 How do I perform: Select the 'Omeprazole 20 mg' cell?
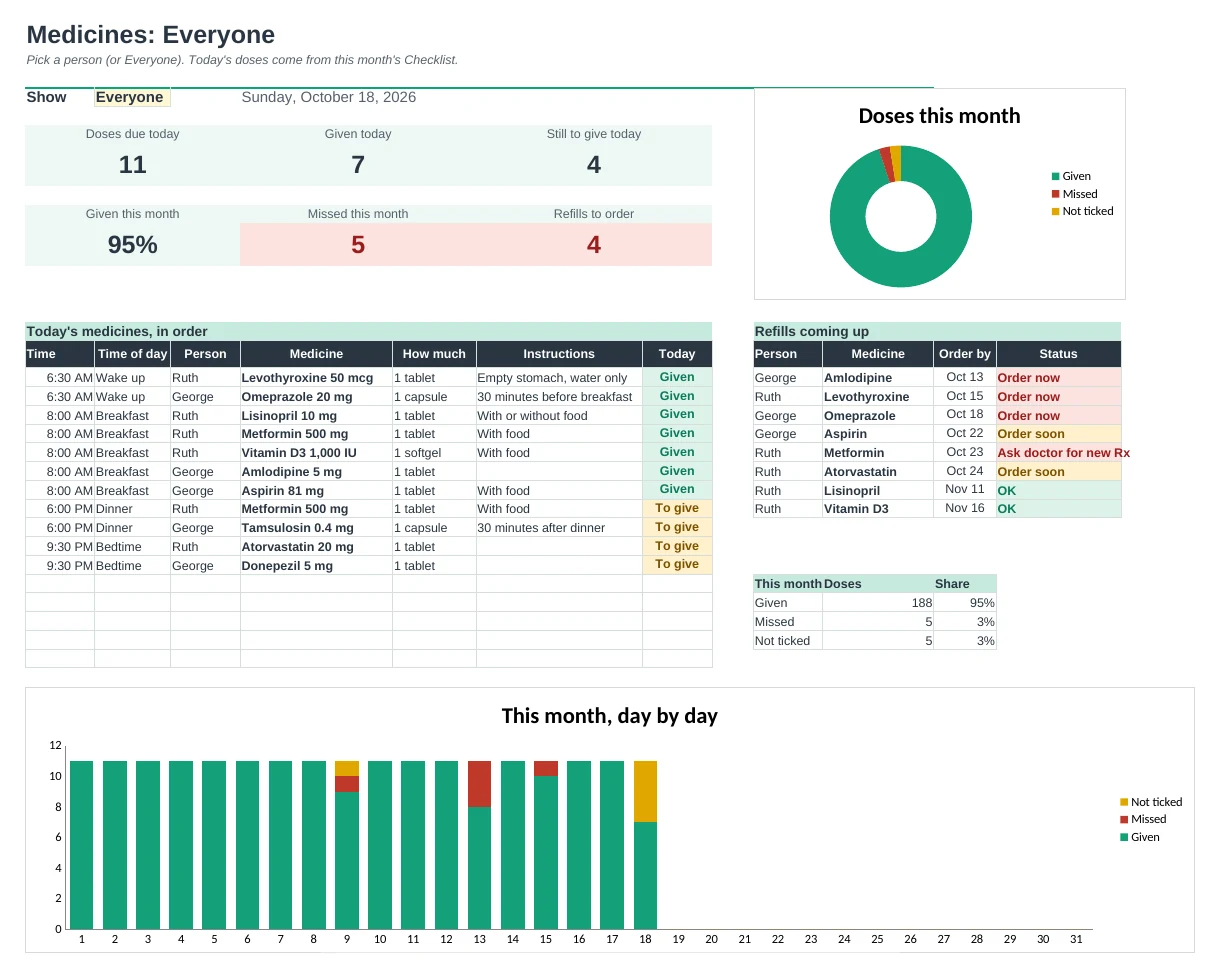(316, 397)
